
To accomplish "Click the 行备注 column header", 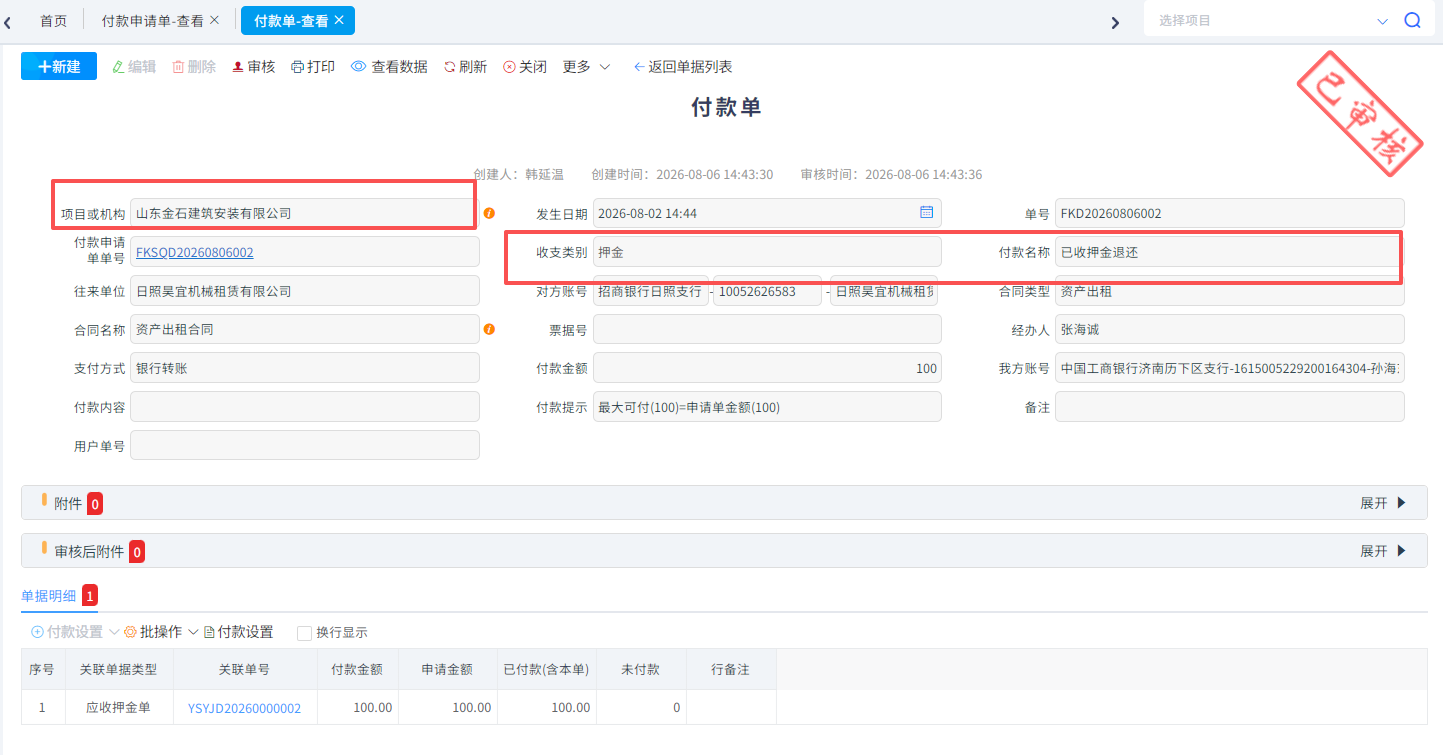I will (x=731, y=669).
